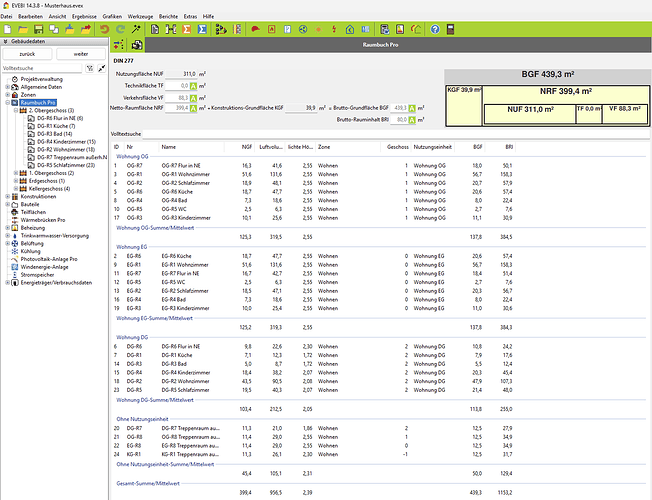Click the zurück button

27,54
